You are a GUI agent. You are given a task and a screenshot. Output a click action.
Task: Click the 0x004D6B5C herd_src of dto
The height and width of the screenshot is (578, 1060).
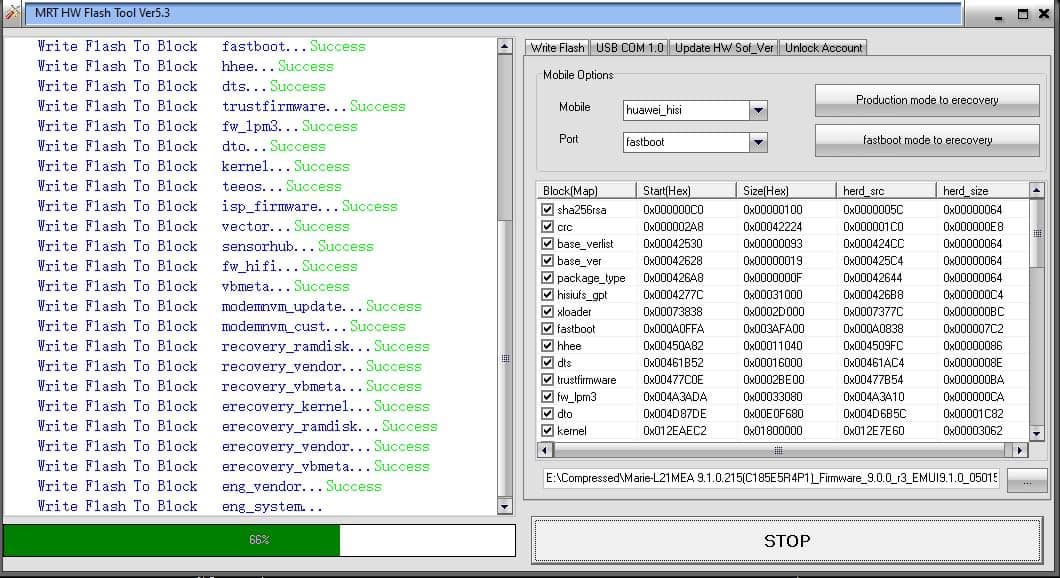(x=875, y=413)
